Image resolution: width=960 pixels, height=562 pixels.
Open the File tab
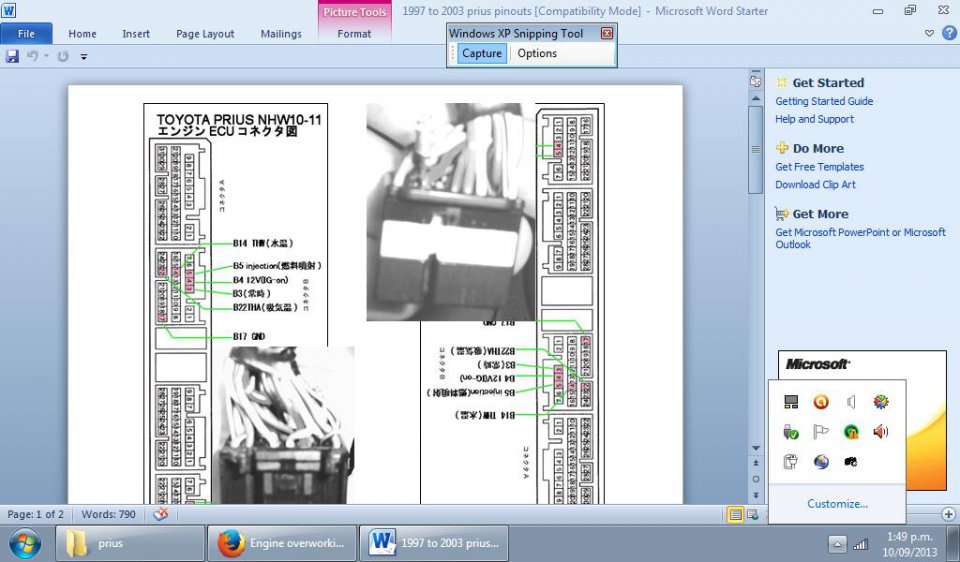[x=26, y=34]
